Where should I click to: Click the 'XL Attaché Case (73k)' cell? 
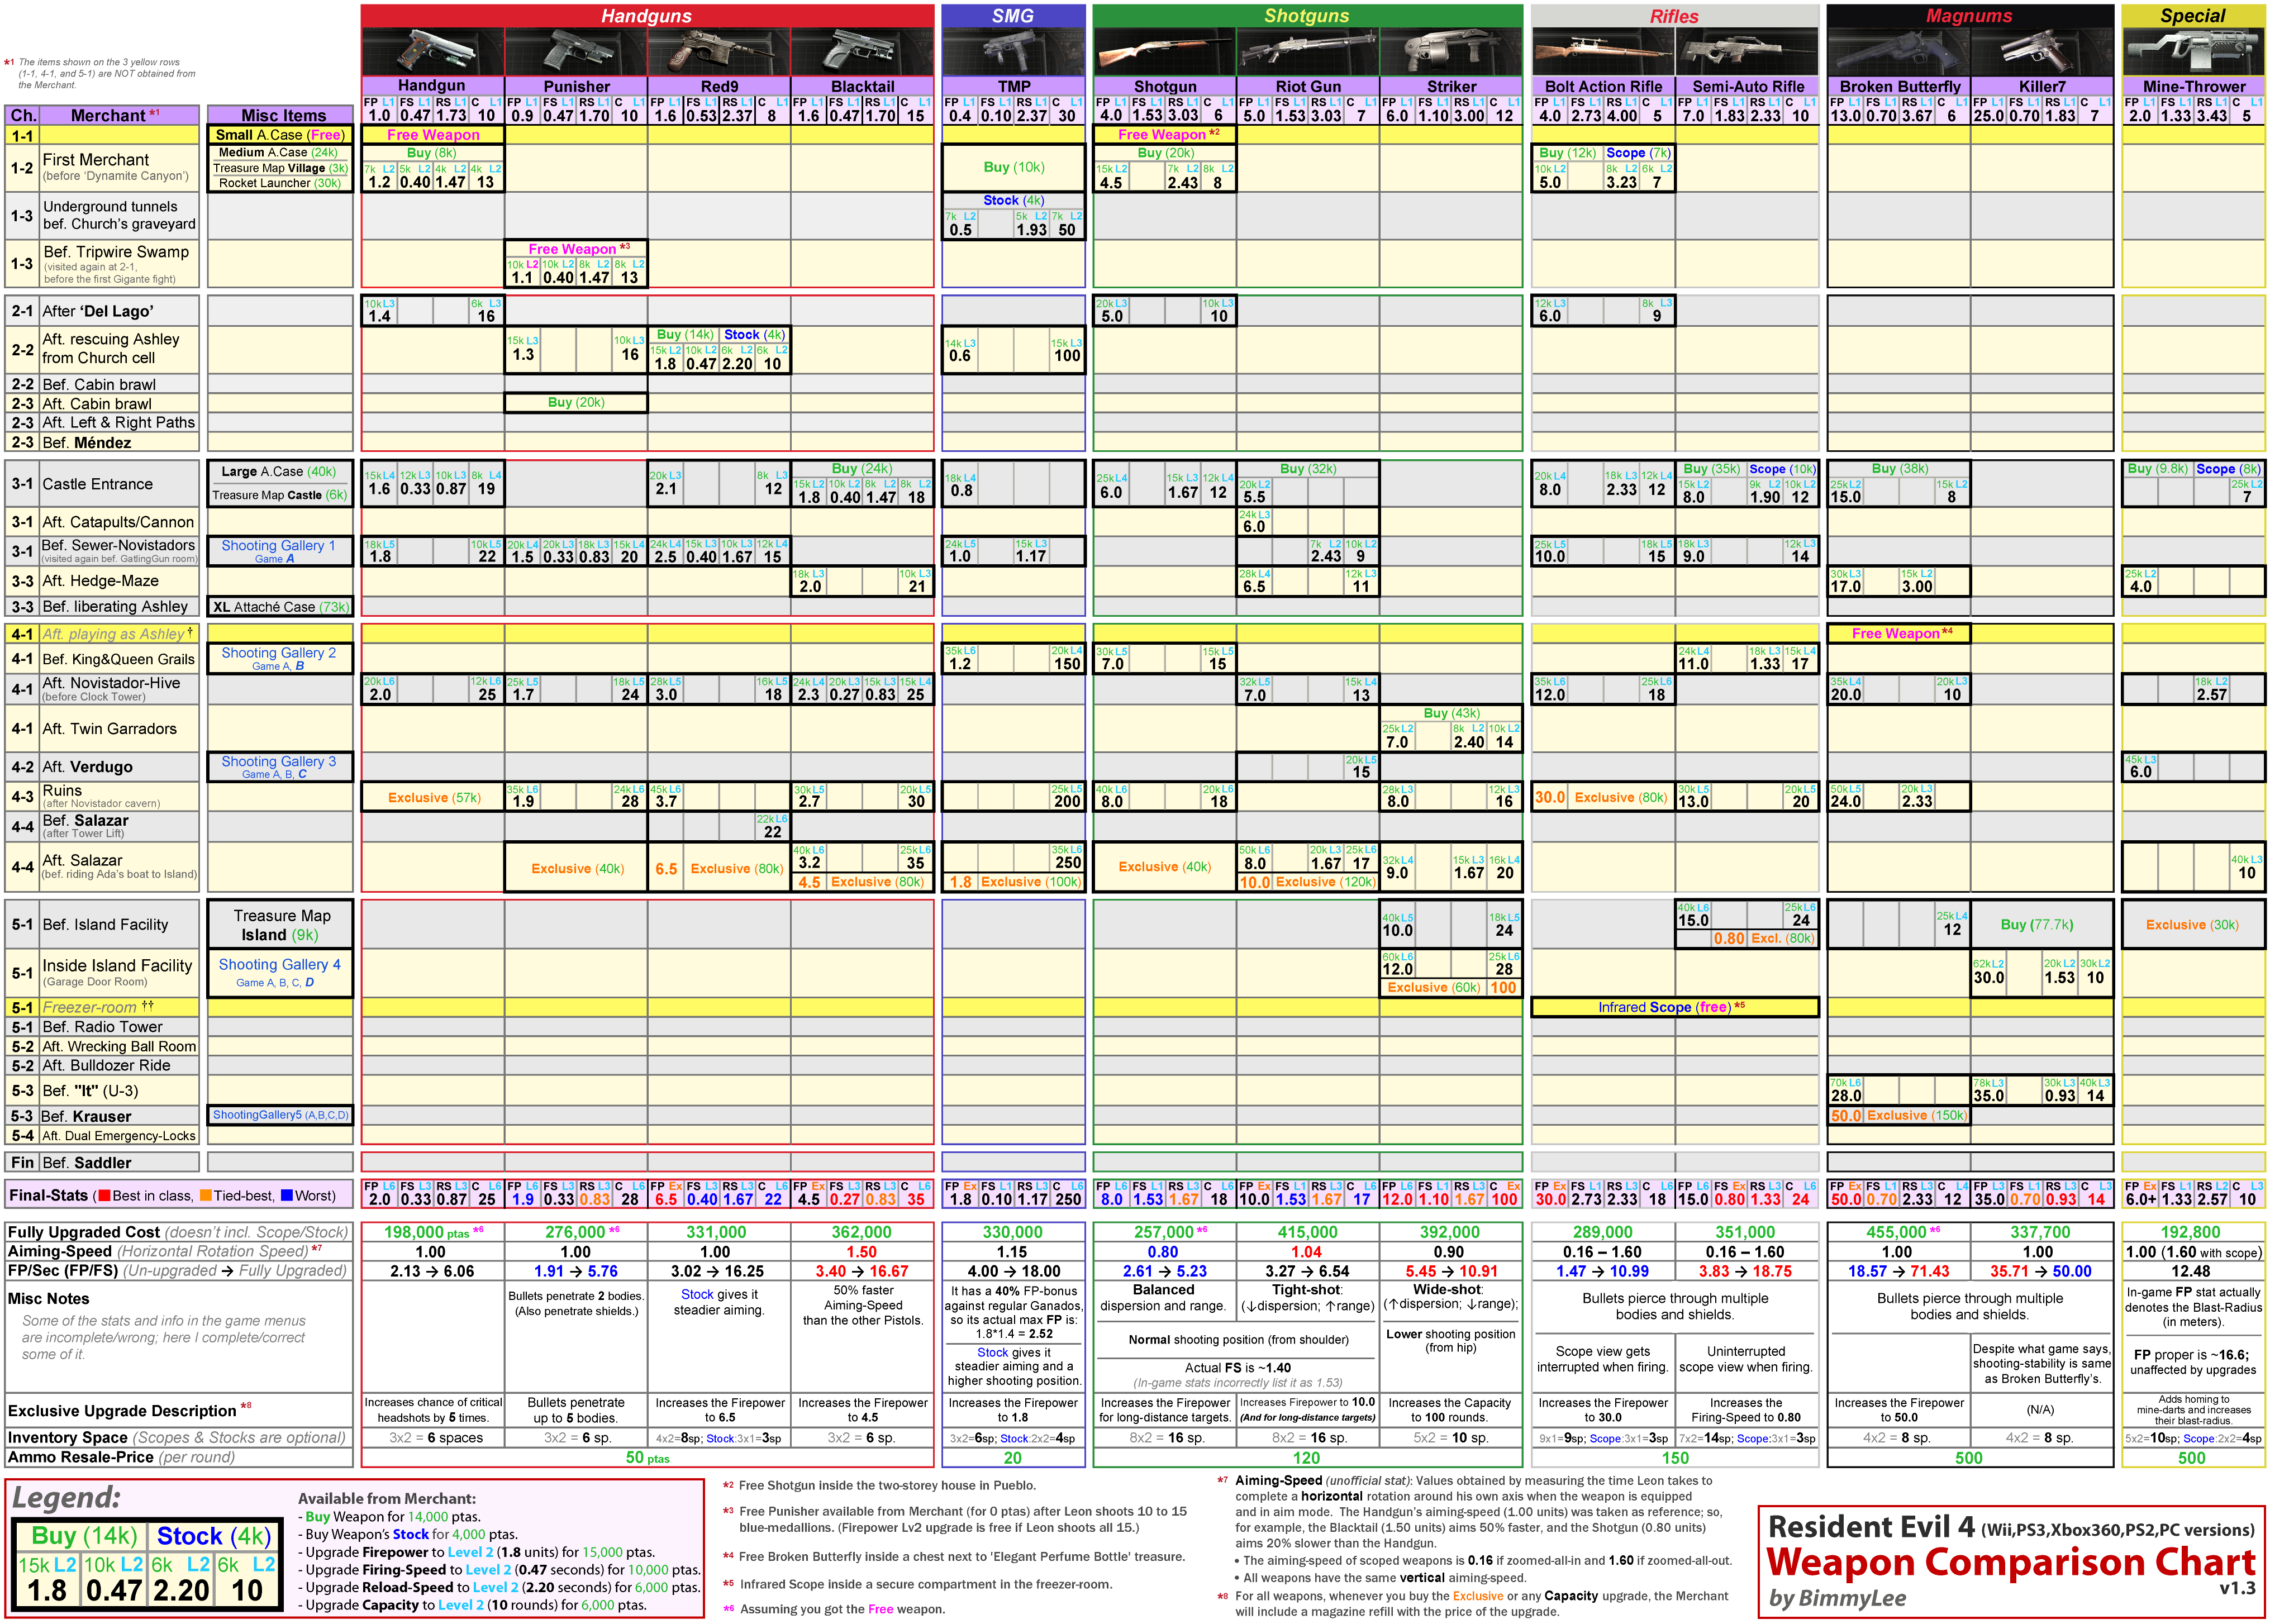pyautogui.click(x=280, y=607)
